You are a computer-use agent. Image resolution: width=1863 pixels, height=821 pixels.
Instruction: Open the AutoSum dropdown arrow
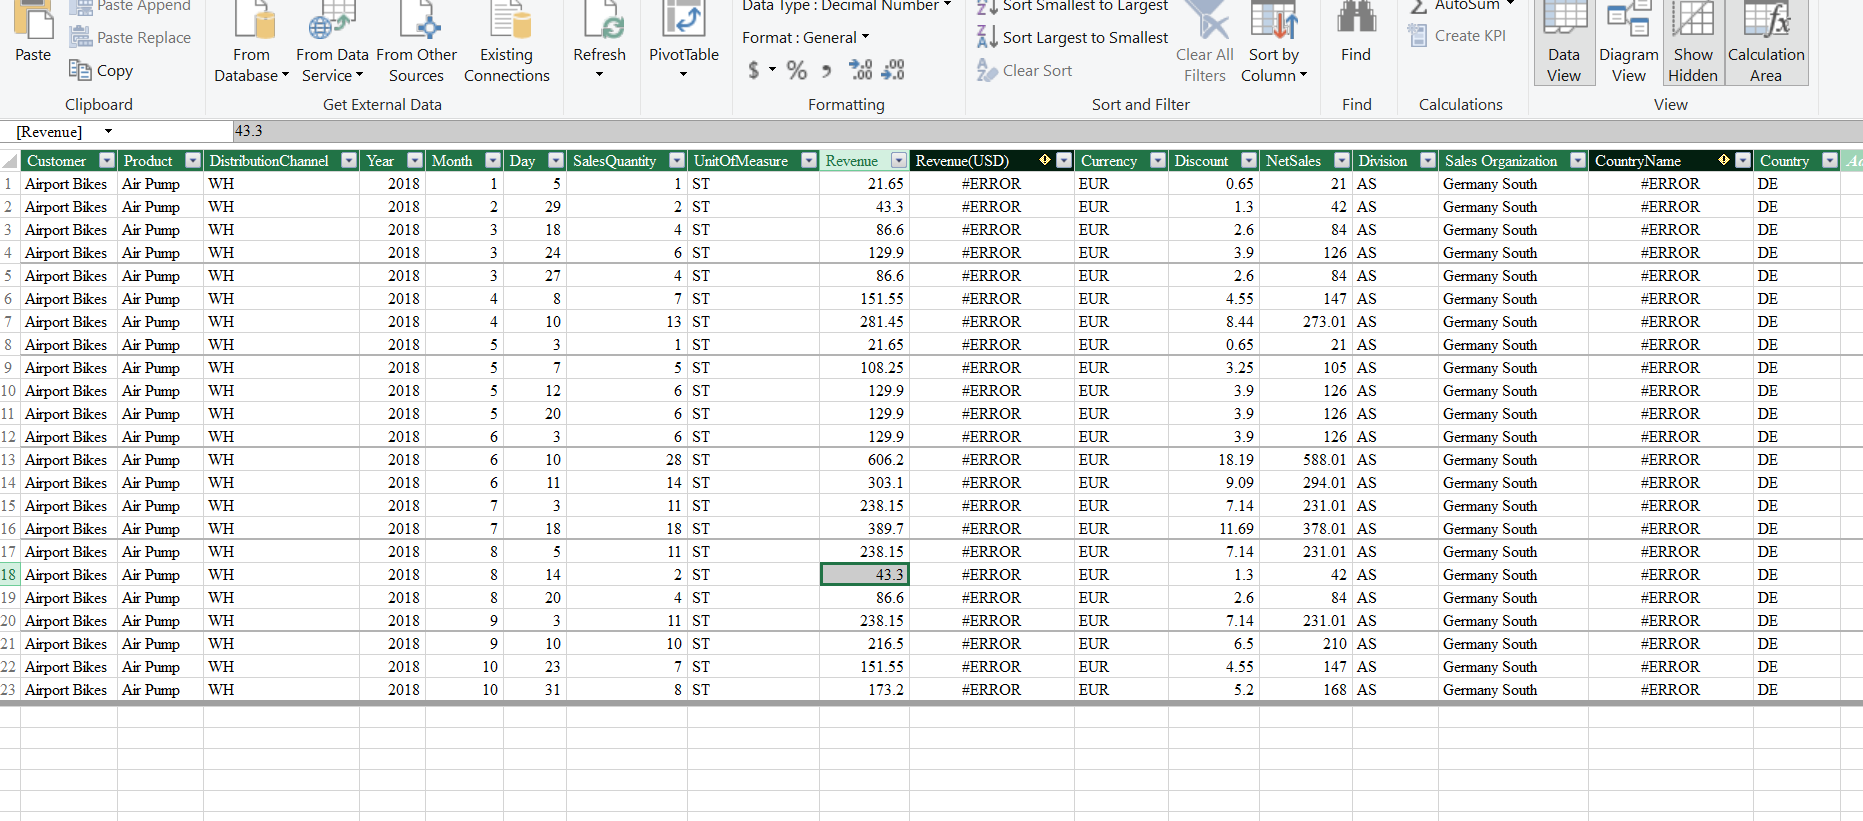pyautogui.click(x=1510, y=4)
